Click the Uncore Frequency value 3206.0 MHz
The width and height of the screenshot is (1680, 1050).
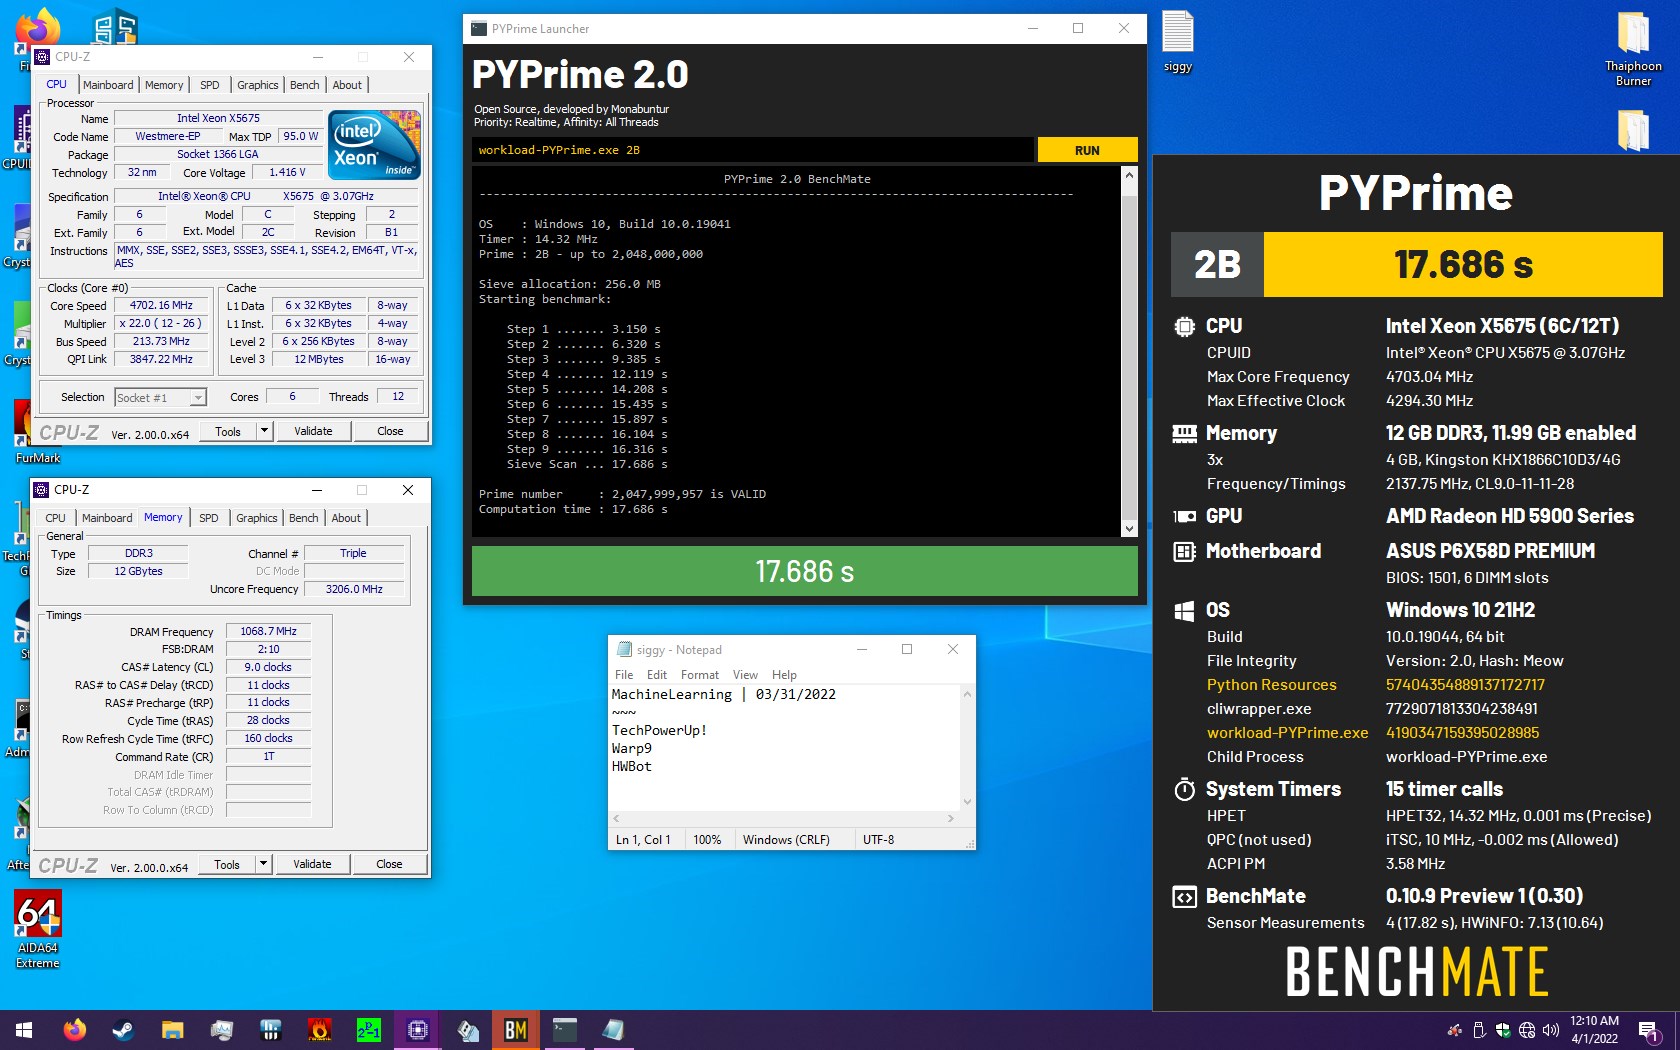[354, 590]
